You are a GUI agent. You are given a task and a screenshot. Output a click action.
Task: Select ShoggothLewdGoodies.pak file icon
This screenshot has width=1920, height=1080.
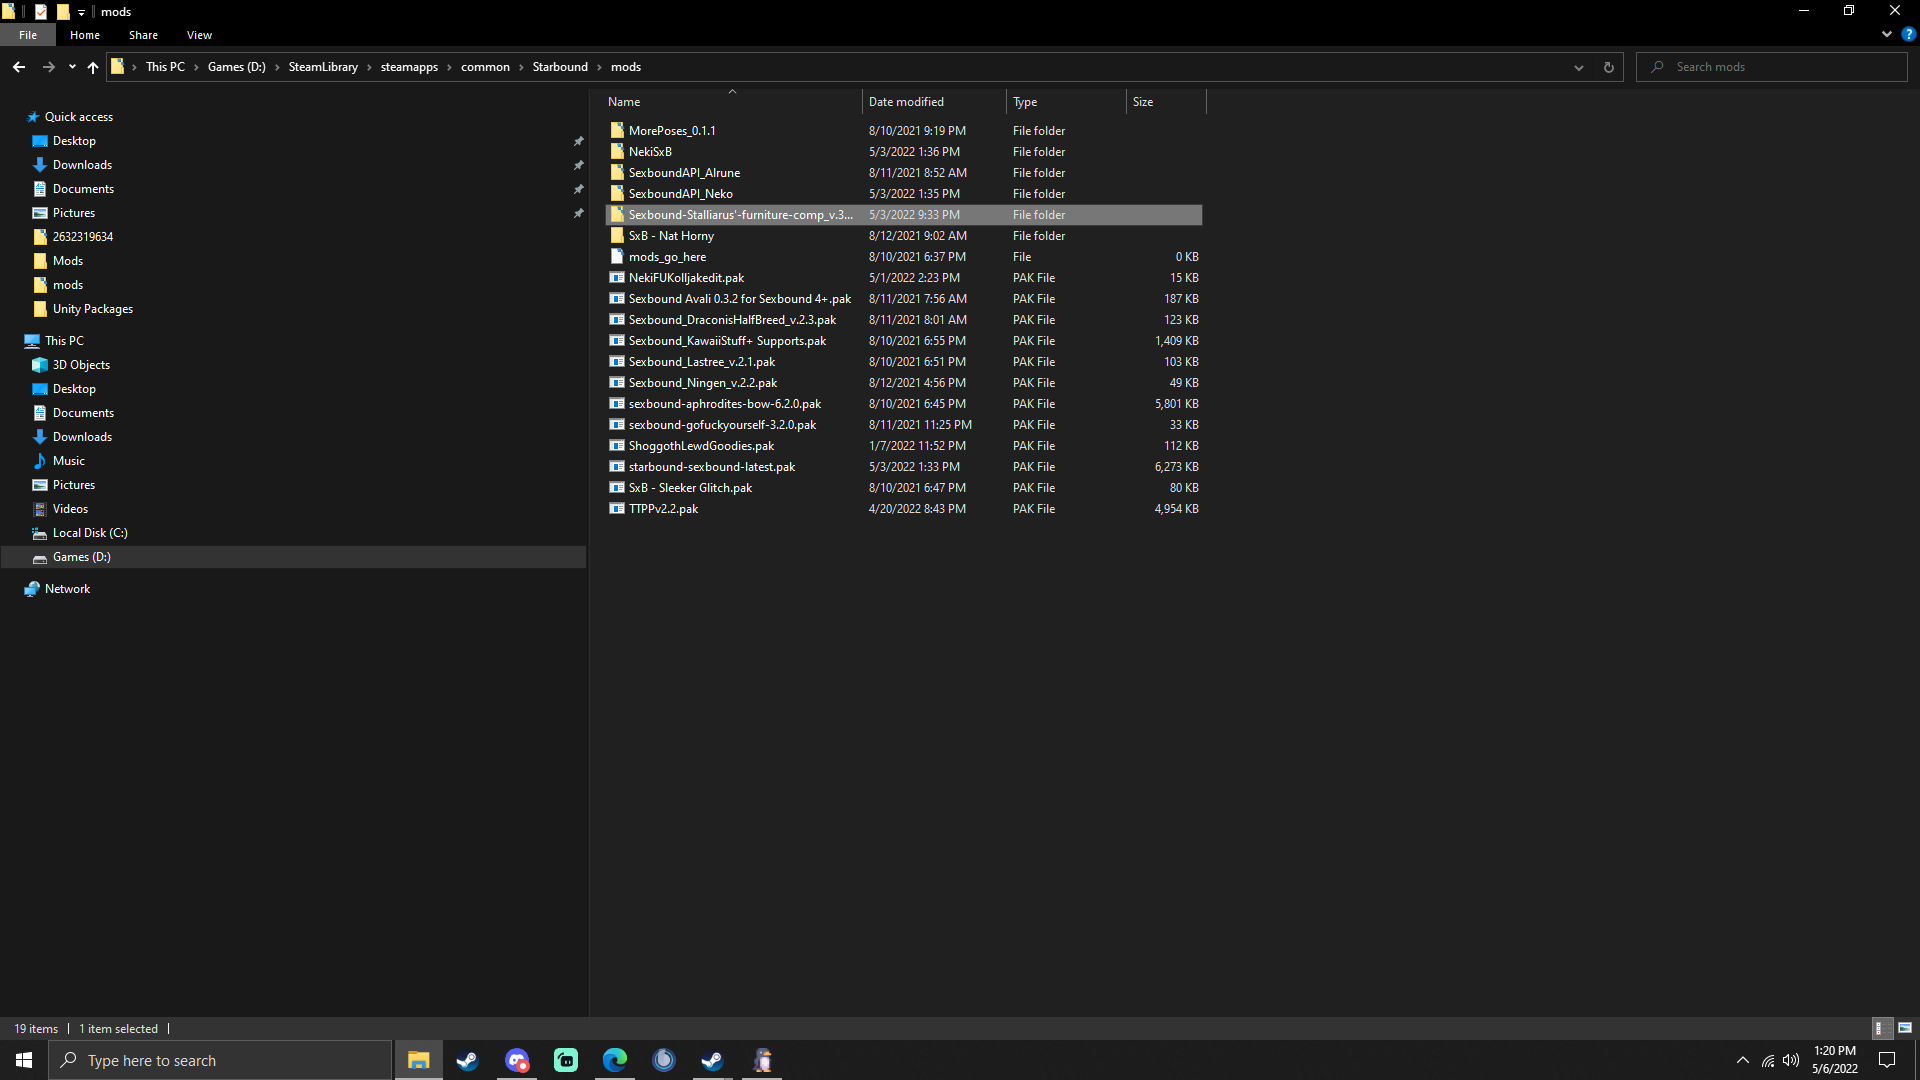tap(617, 445)
